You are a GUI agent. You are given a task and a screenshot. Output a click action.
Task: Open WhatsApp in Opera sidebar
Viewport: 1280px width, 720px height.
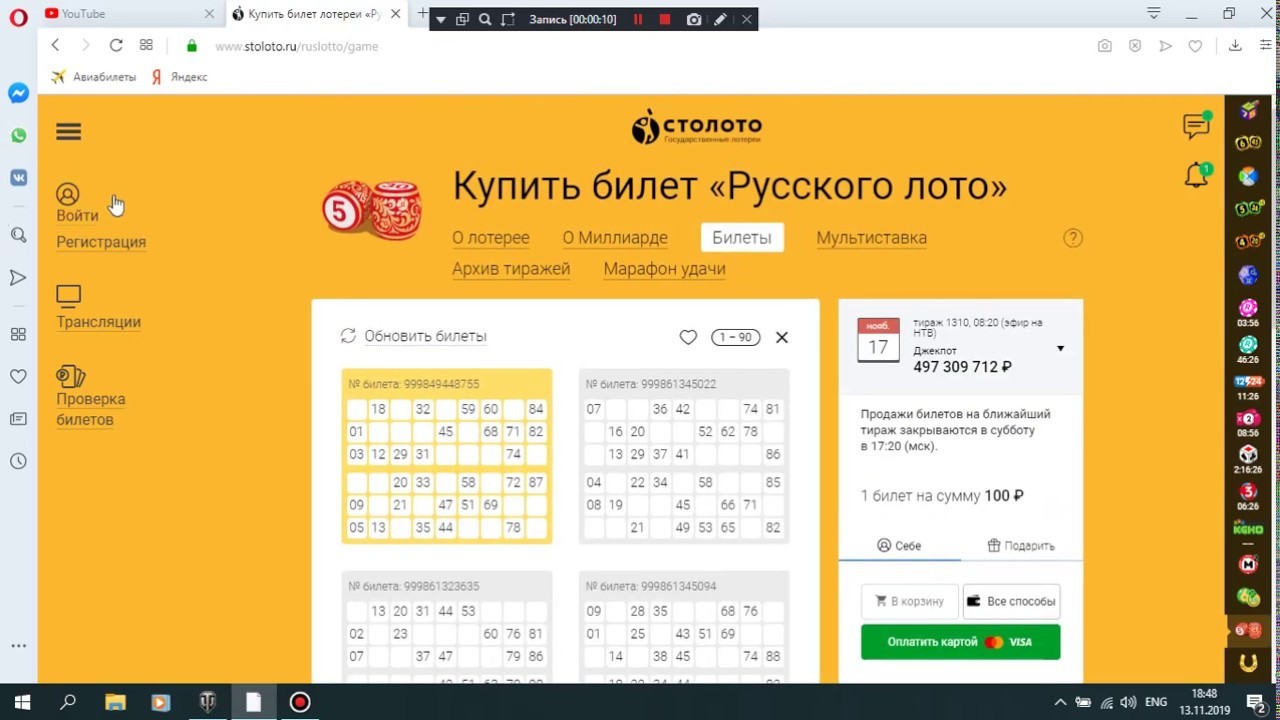click(x=18, y=135)
